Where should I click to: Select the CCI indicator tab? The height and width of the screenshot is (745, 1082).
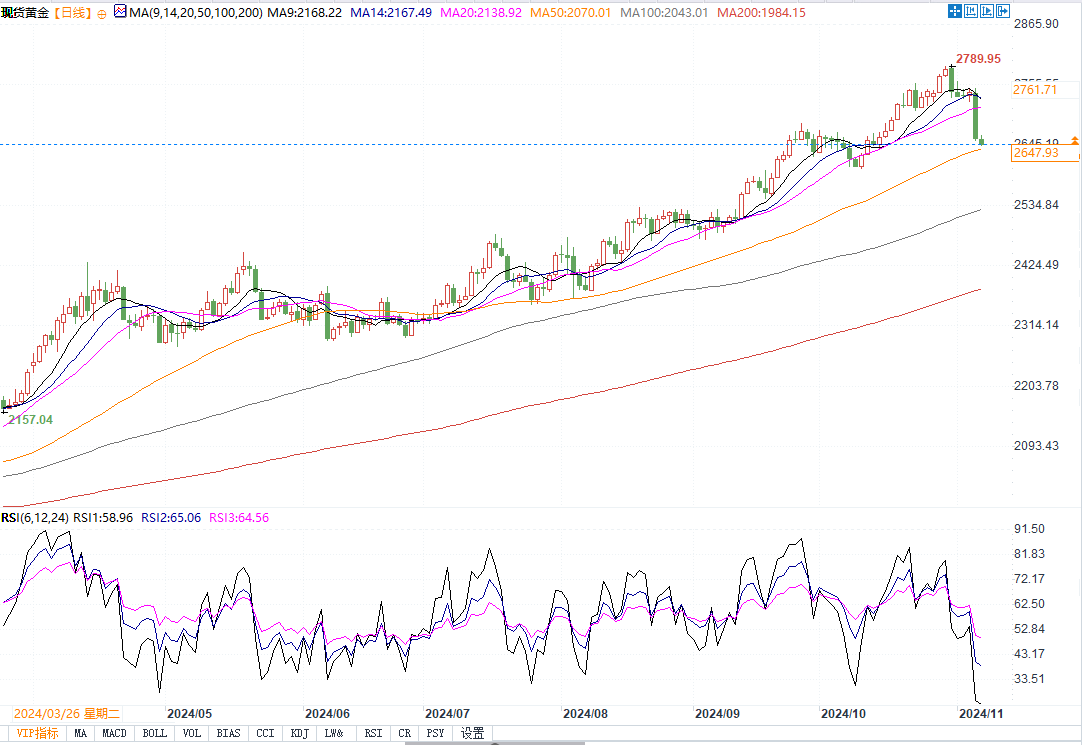(265, 733)
